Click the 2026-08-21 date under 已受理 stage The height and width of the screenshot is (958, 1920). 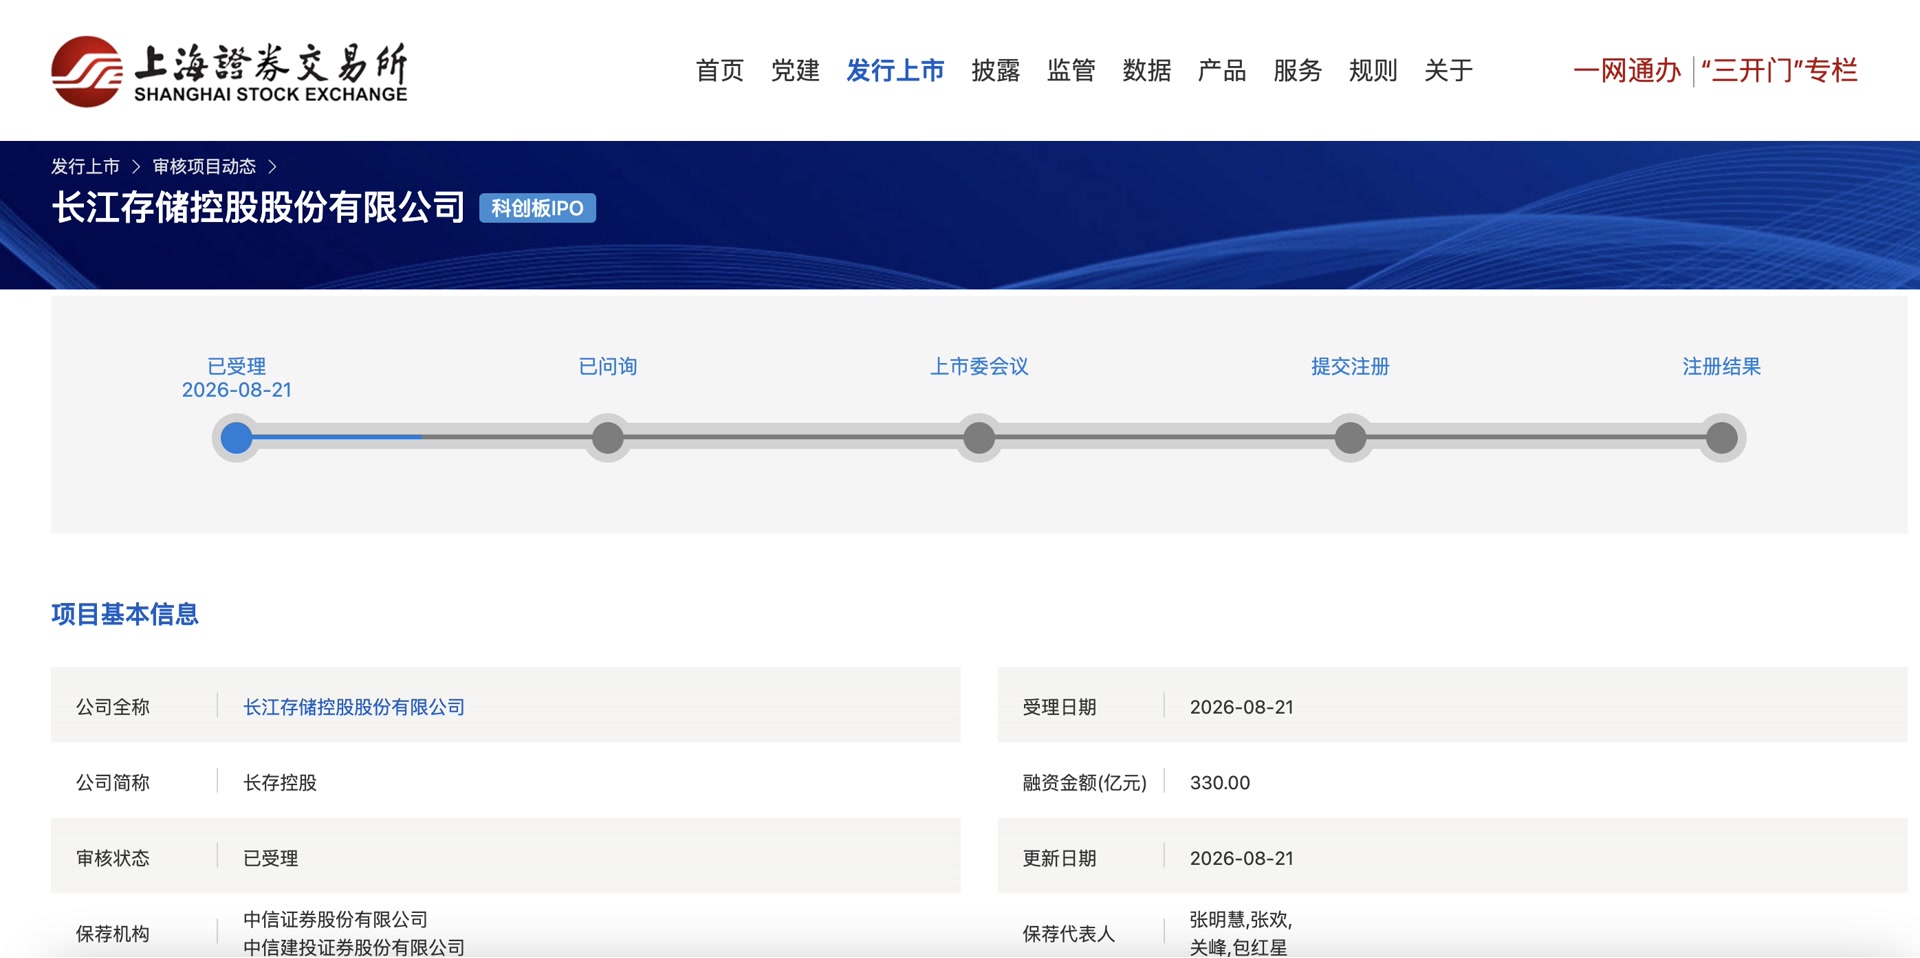coord(237,390)
